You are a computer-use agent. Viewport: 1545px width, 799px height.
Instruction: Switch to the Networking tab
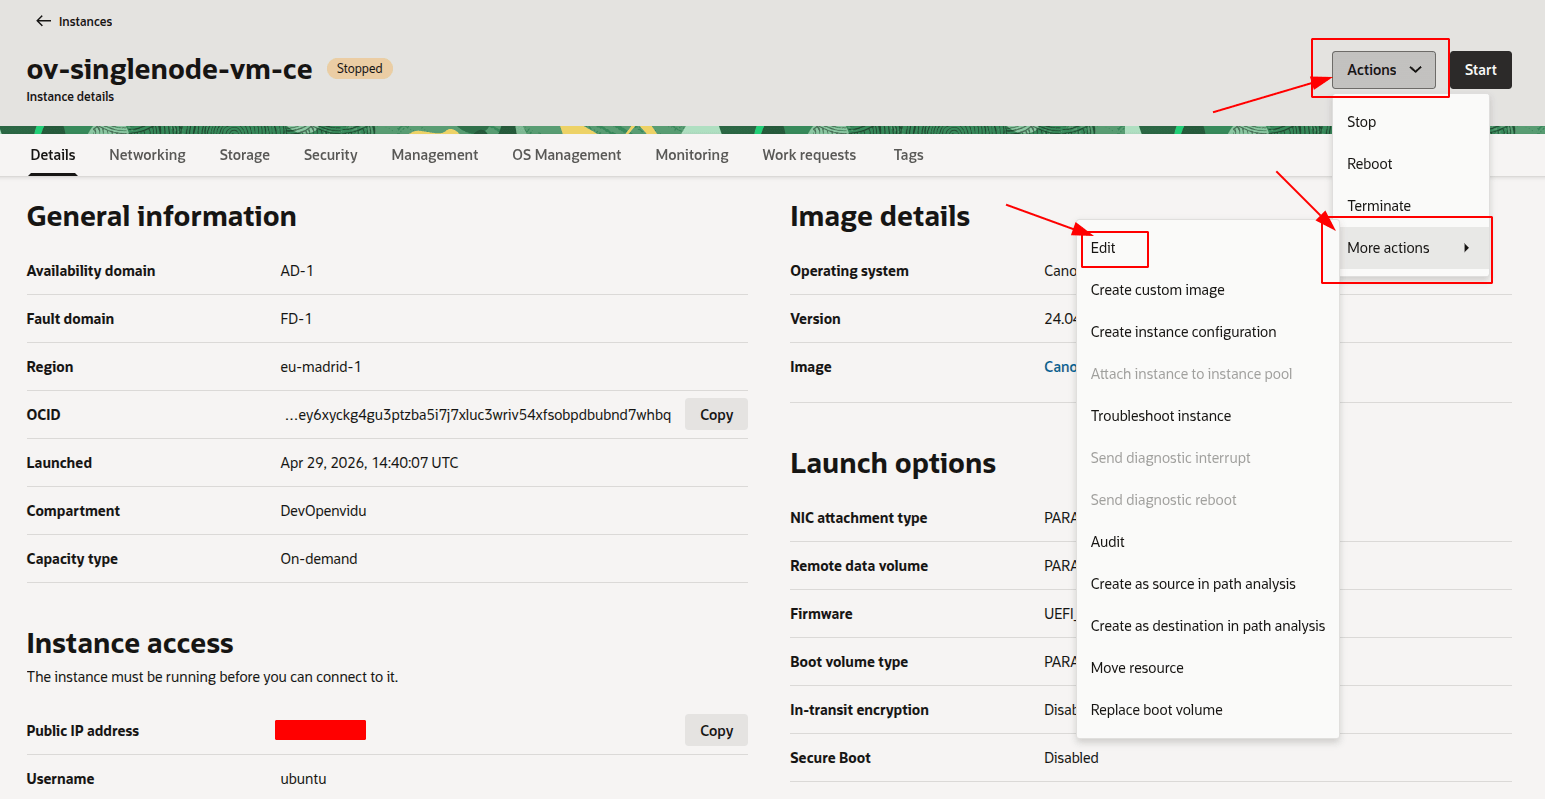[147, 155]
